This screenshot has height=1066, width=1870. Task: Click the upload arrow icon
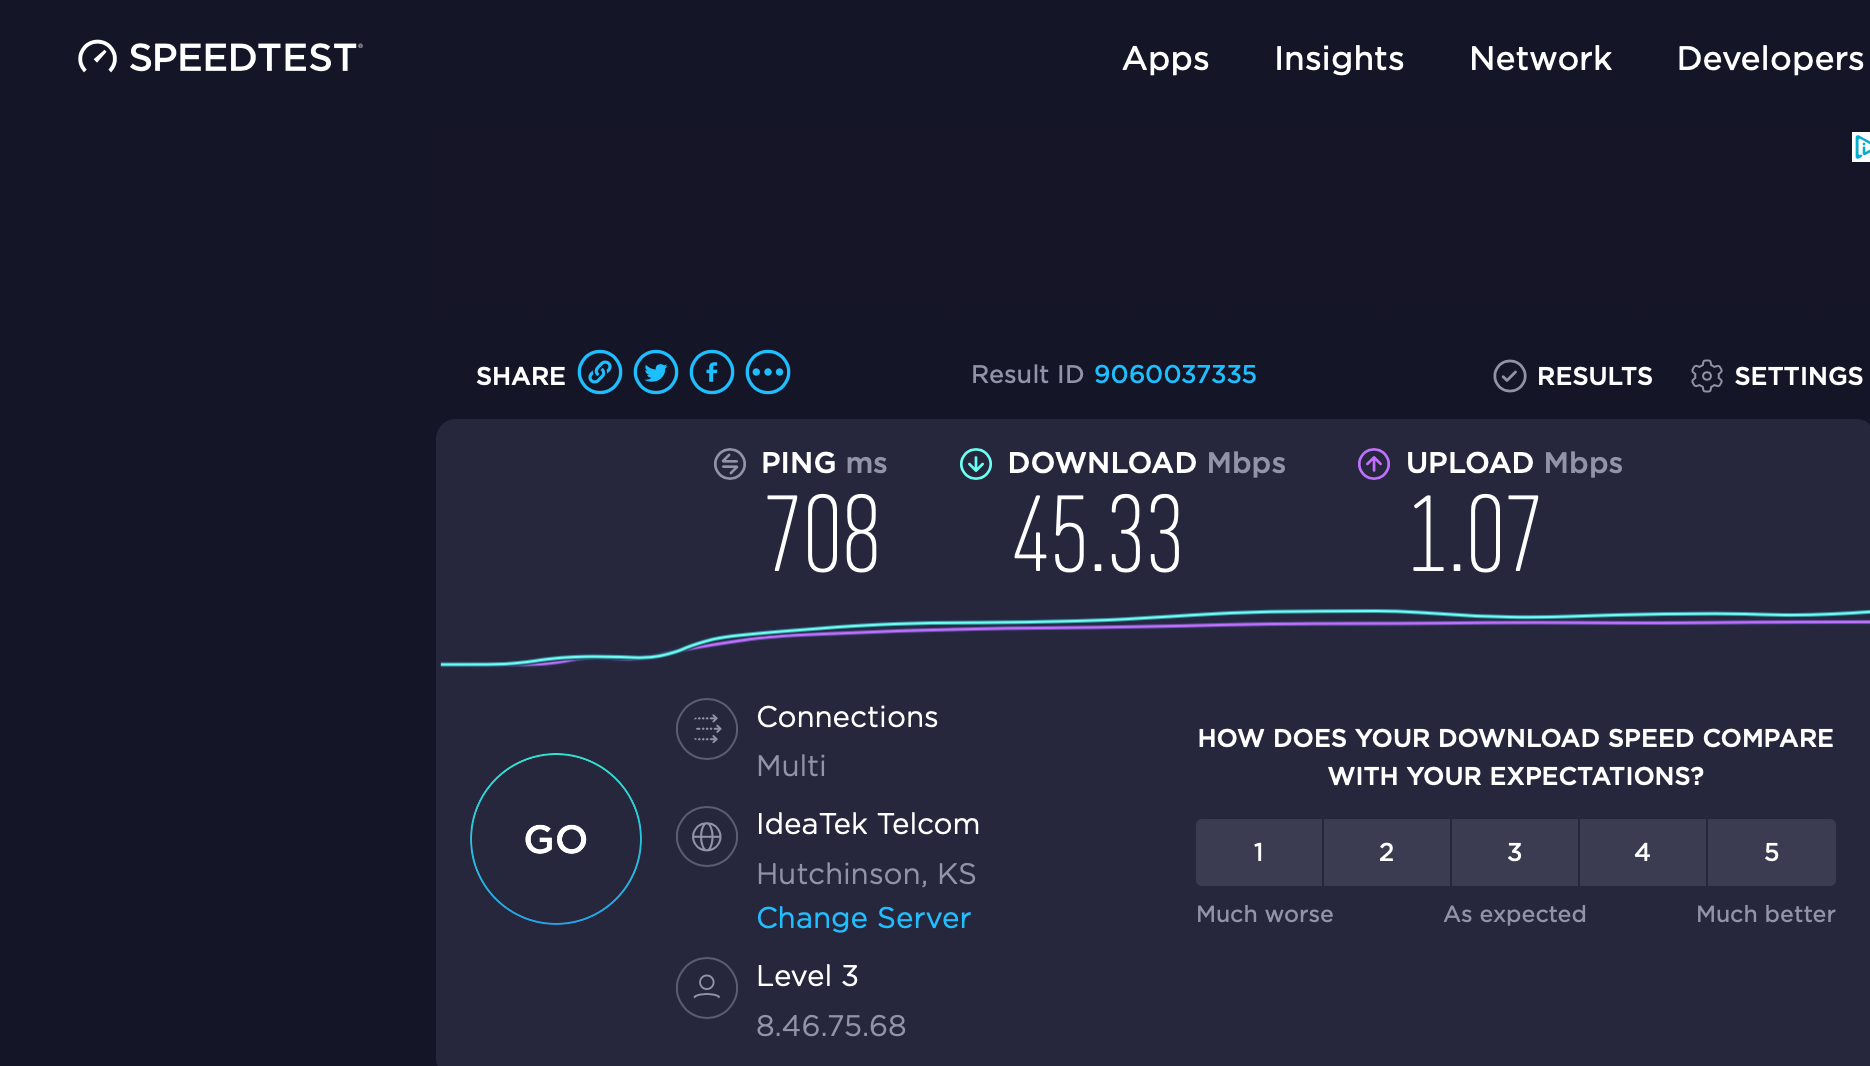click(1372, 463)
